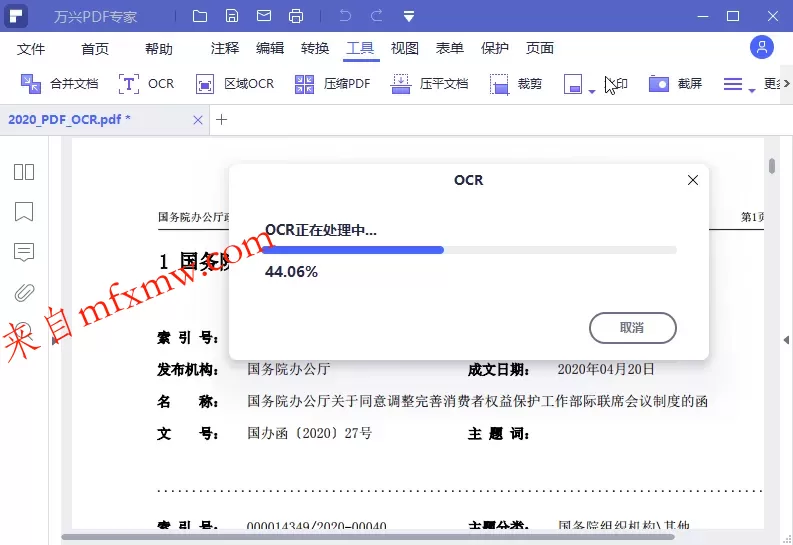Open comments panel in sidebar
Image resolution: width=793 pixels, height=545 pixels.
[24, 252]
